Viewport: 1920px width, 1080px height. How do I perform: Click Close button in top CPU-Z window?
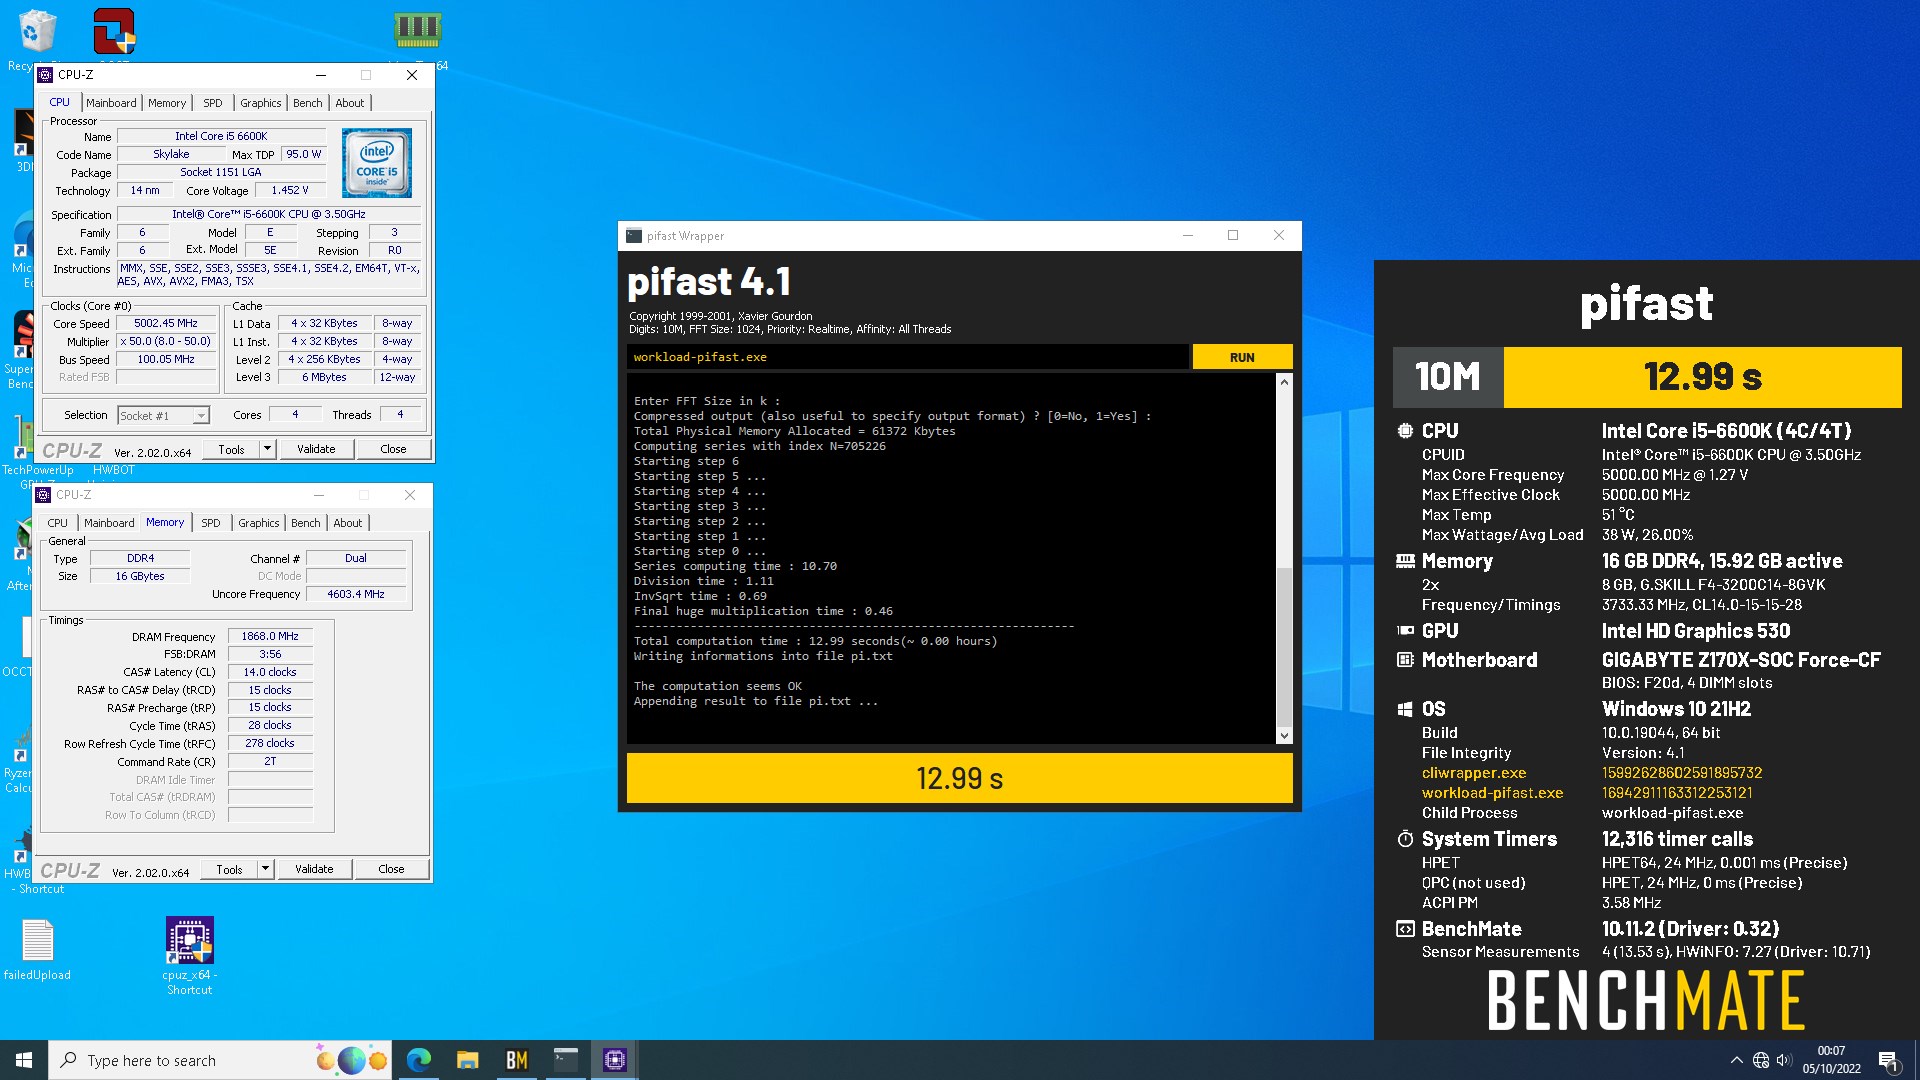[x=393, y=449]
